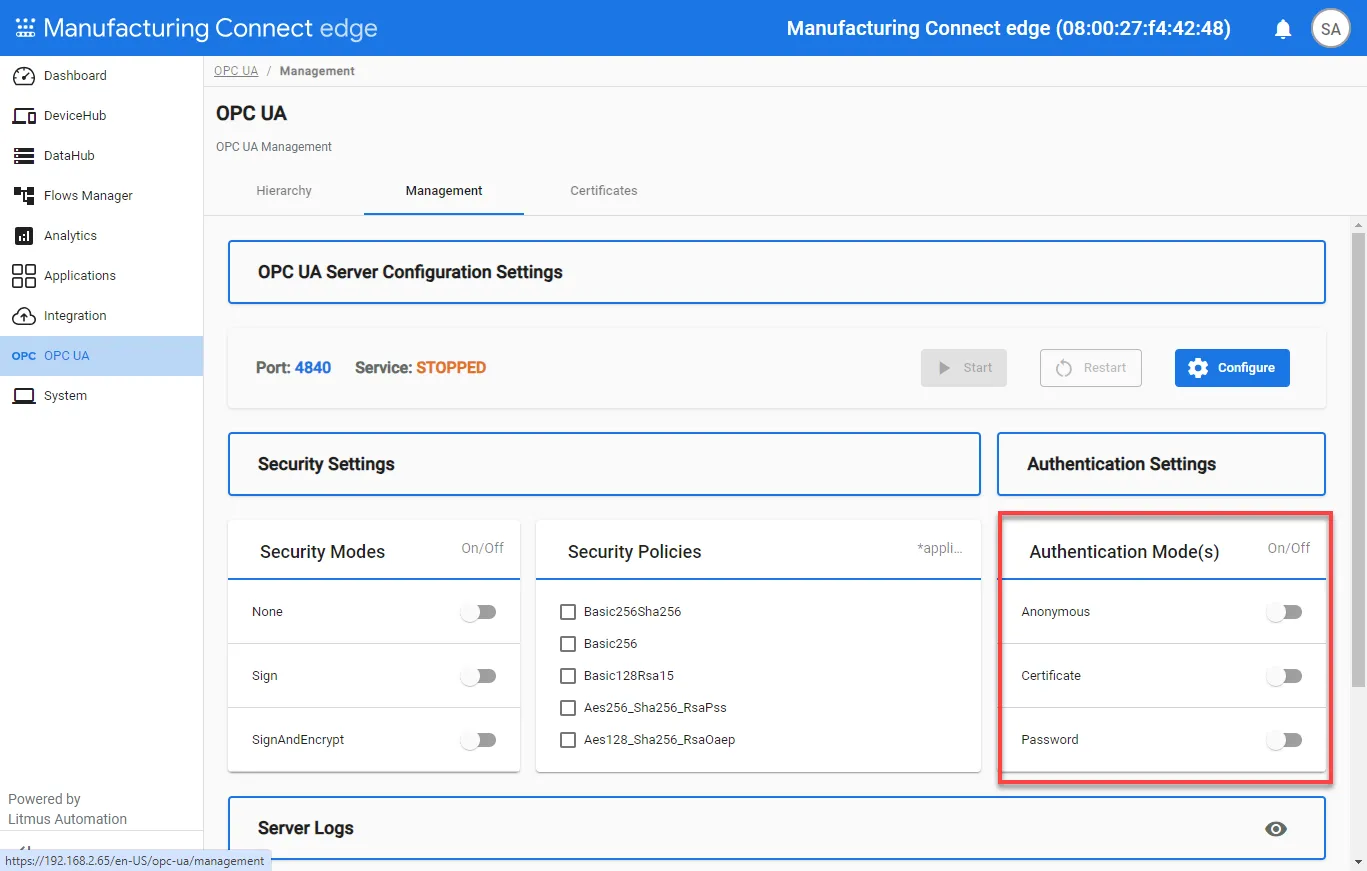
Task: Click the OPC UA breadcrumb link
Action: 236,71
